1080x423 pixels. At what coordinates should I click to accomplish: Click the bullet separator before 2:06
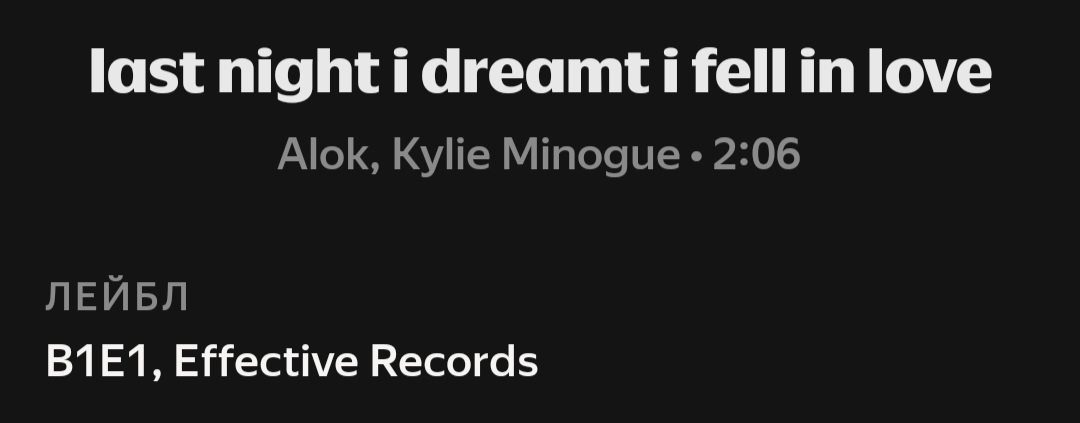[x=696, y=158]
